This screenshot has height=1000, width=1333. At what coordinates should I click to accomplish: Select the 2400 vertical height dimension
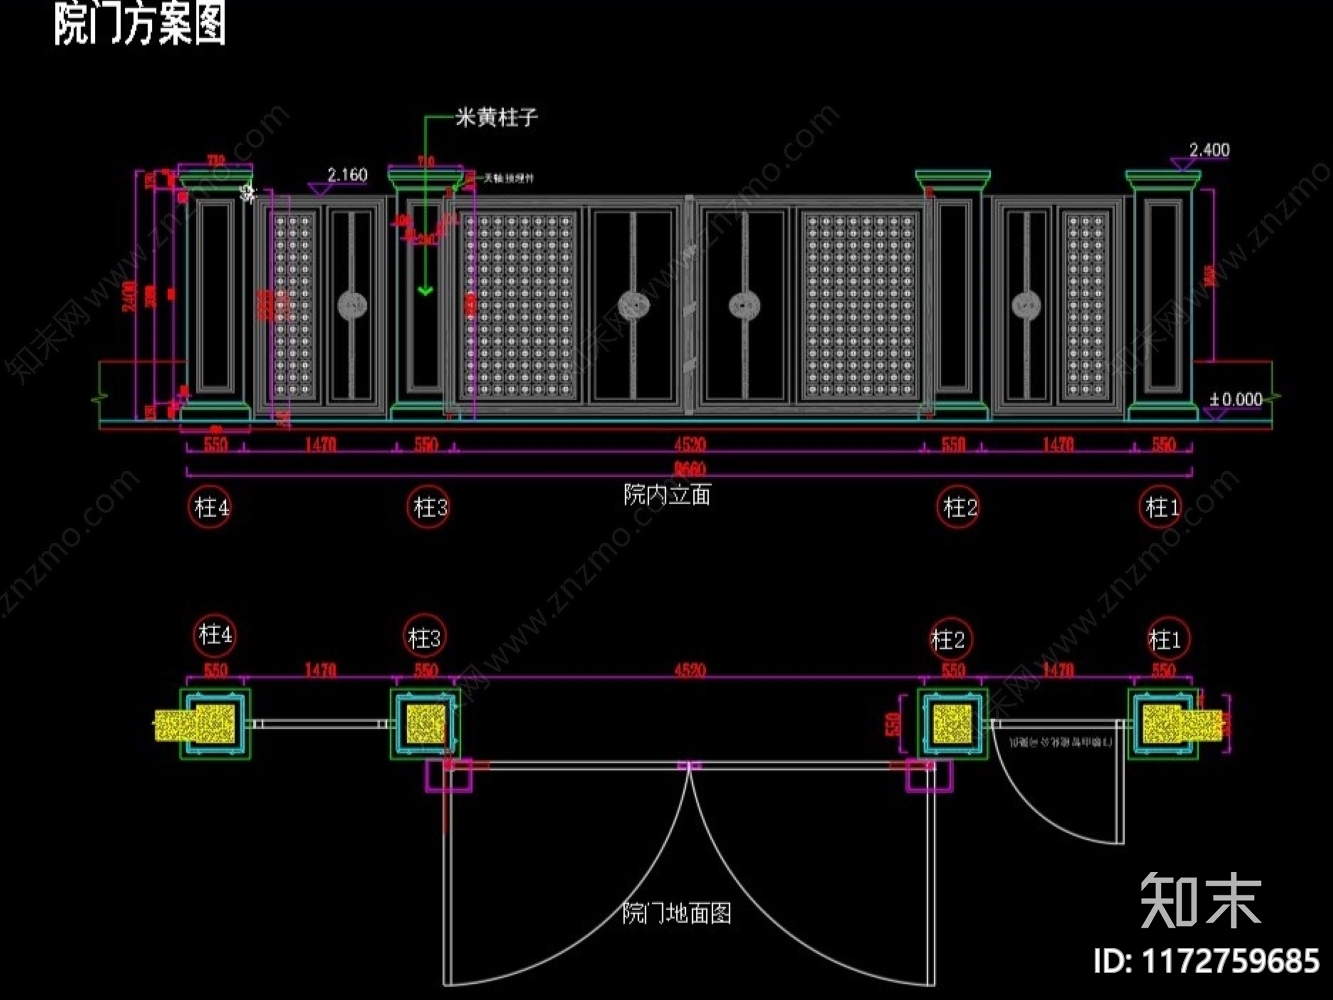[x=130, y=295]
